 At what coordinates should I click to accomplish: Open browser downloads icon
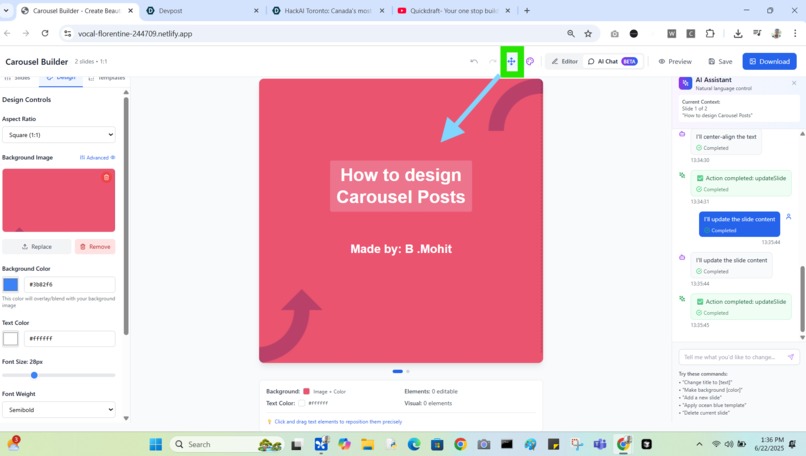[738, 33]
